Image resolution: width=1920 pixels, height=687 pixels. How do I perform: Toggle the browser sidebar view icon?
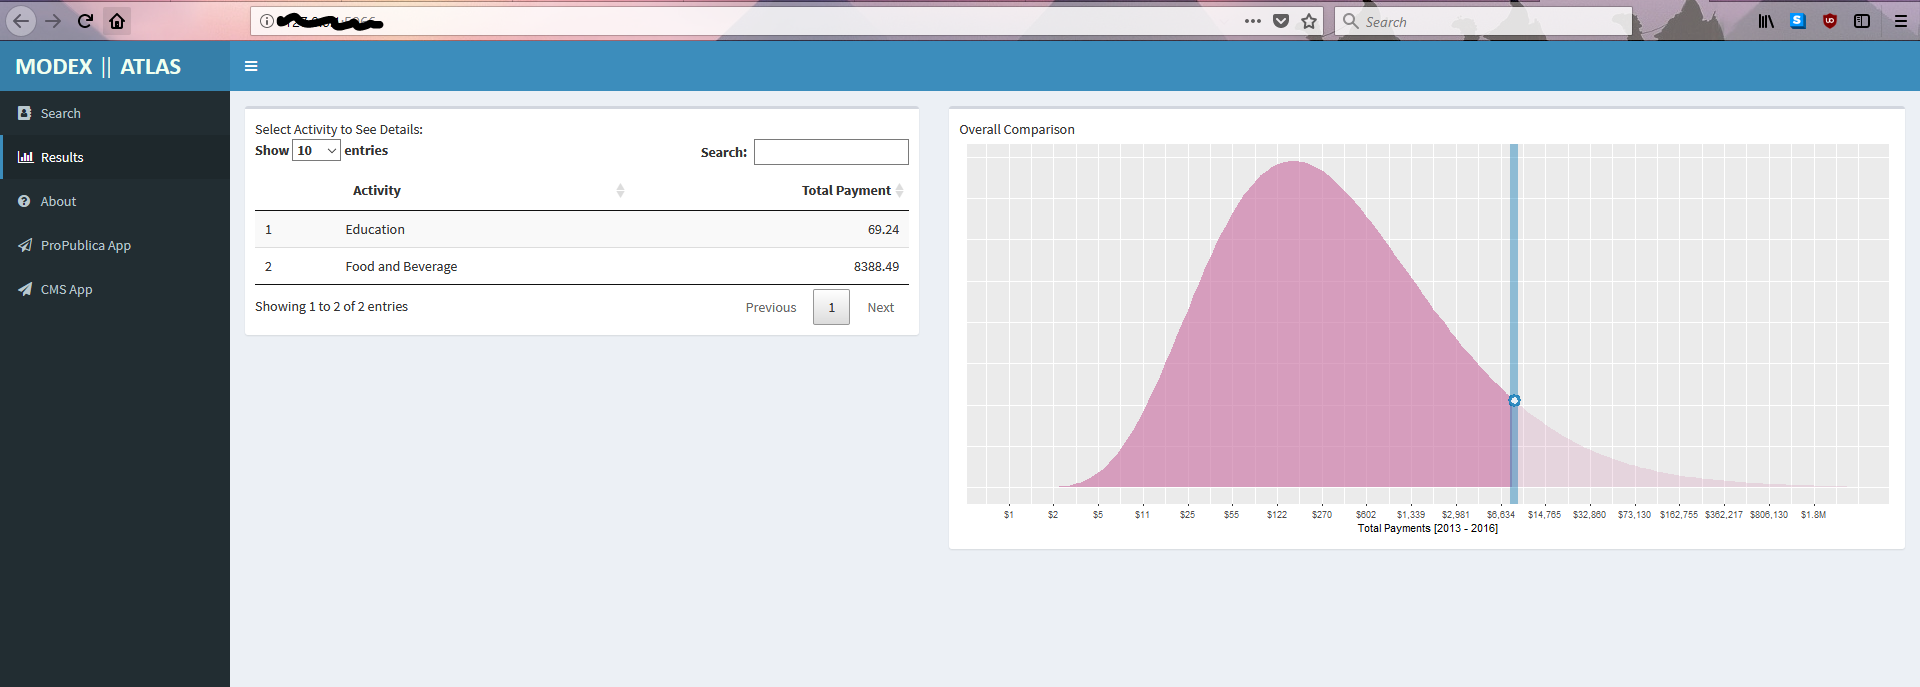click(1861, 21)
